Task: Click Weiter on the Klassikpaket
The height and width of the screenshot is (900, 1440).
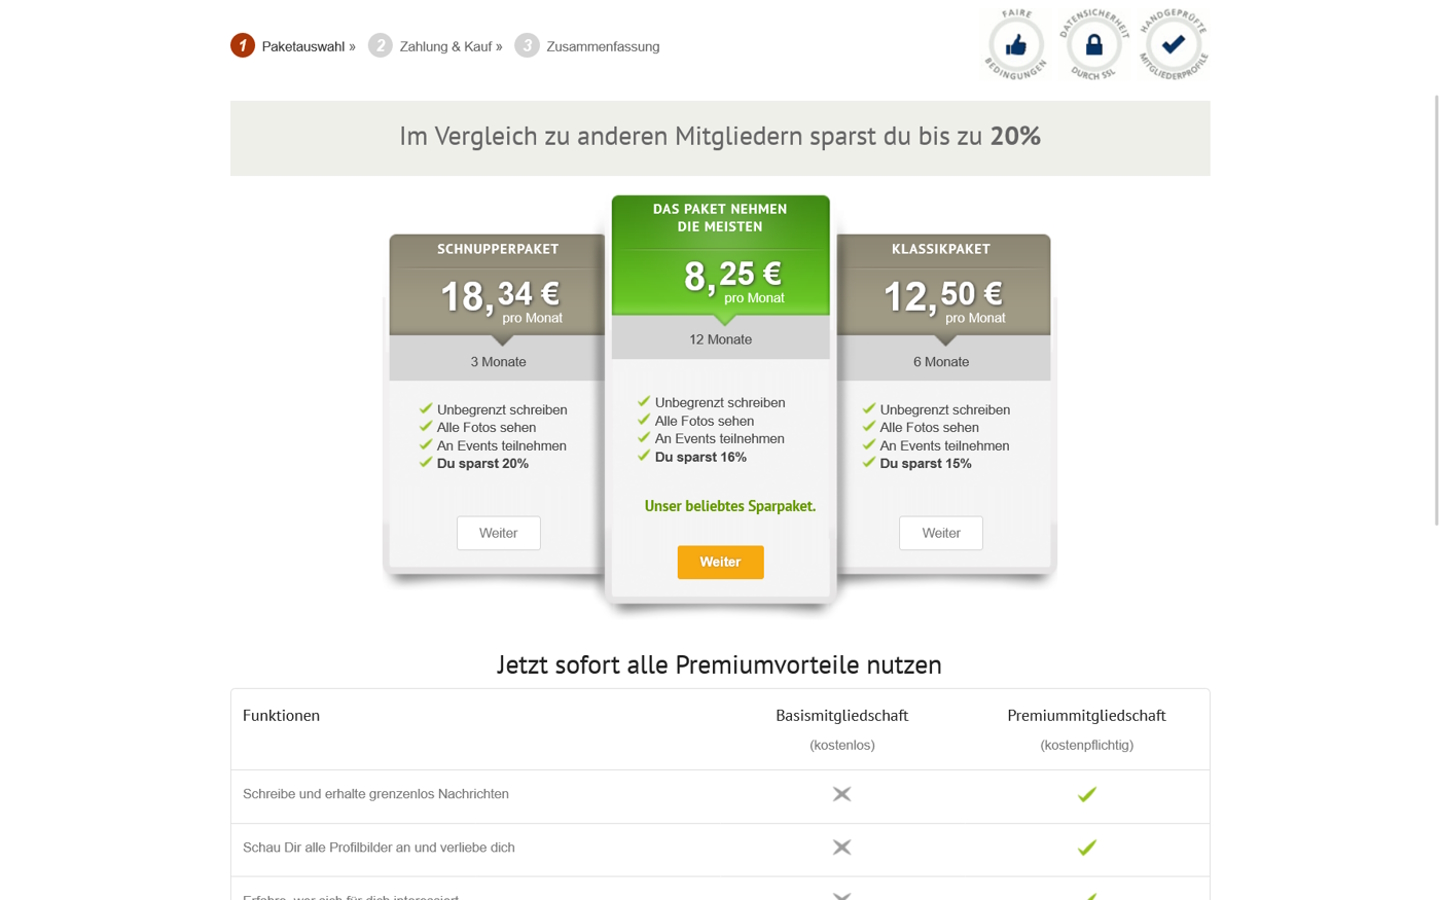Action: pyautogui.click(x=940, y=532)
